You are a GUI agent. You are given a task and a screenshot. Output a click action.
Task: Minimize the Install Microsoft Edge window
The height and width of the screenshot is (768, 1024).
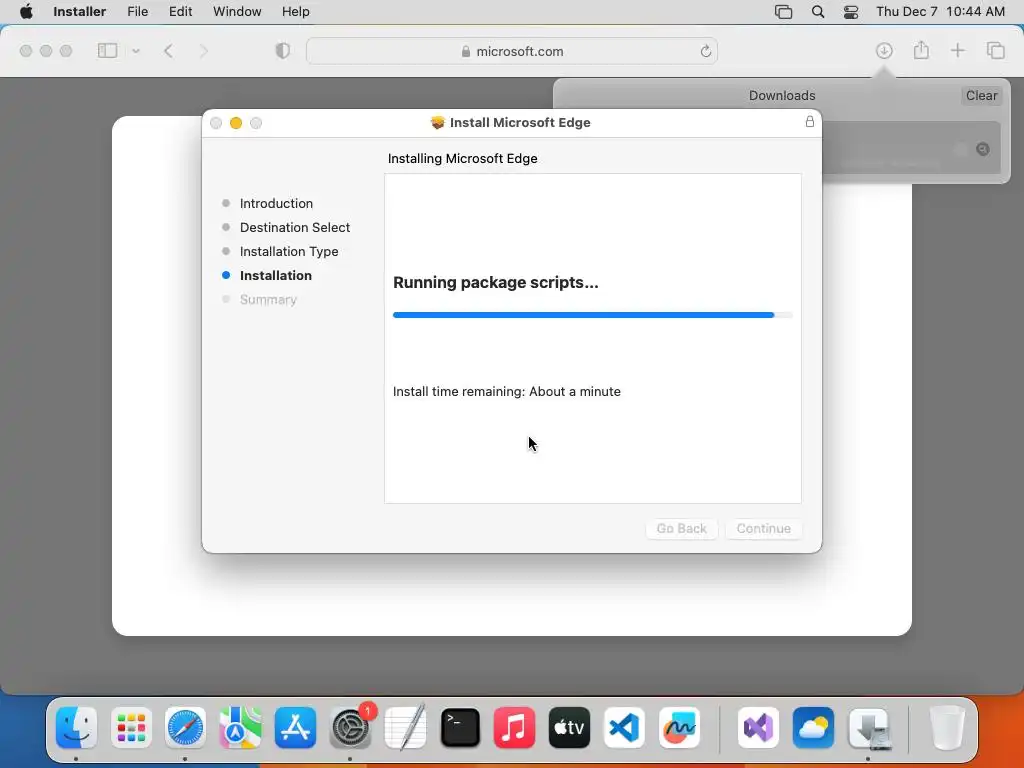pos(236,123)
